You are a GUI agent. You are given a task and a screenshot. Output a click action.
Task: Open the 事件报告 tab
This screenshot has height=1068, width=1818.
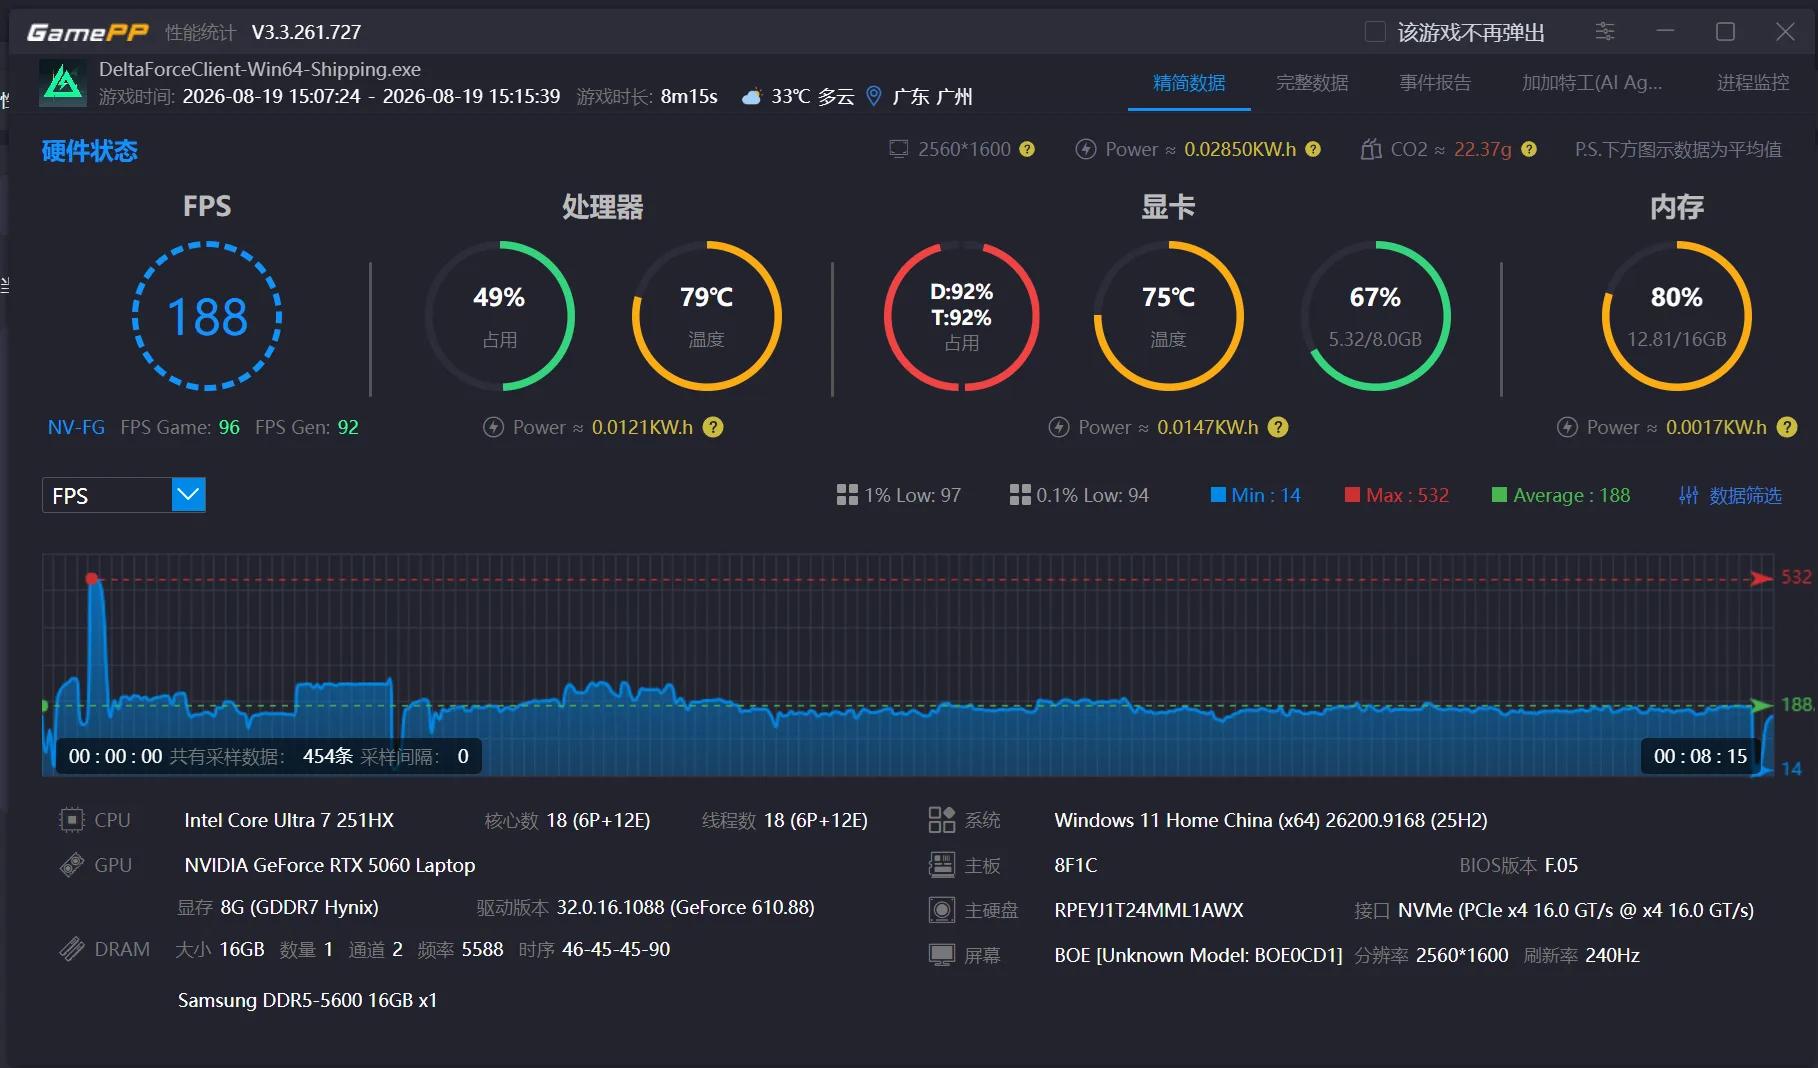click(x=1435, y=83)
